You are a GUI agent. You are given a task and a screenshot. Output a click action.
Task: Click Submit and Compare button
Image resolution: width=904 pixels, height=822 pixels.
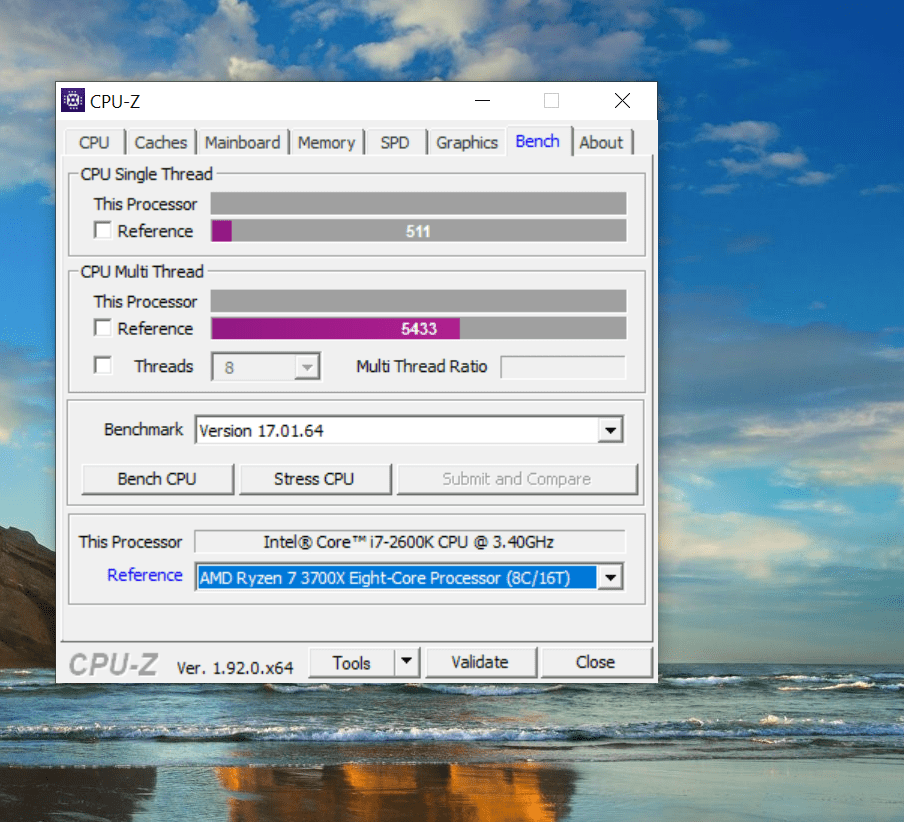coord(517,479)
